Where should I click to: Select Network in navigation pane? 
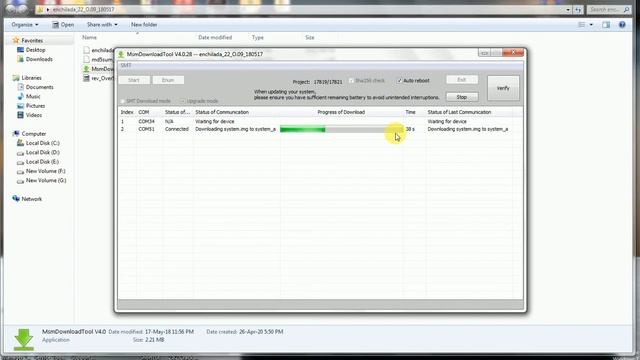point(31,199)
